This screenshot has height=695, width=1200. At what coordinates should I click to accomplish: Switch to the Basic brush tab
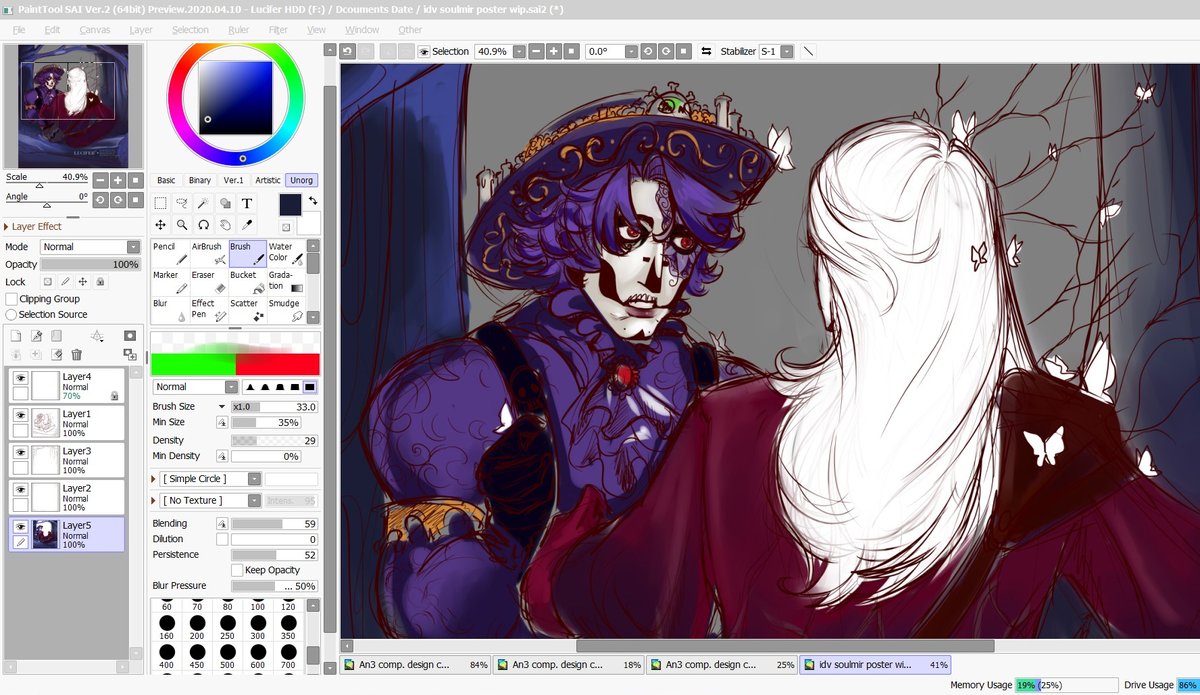[166, 180]
